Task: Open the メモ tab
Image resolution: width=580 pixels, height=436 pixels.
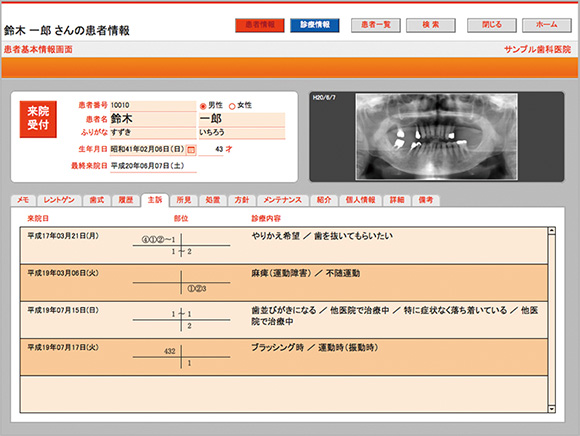Action: coord(23,200)
